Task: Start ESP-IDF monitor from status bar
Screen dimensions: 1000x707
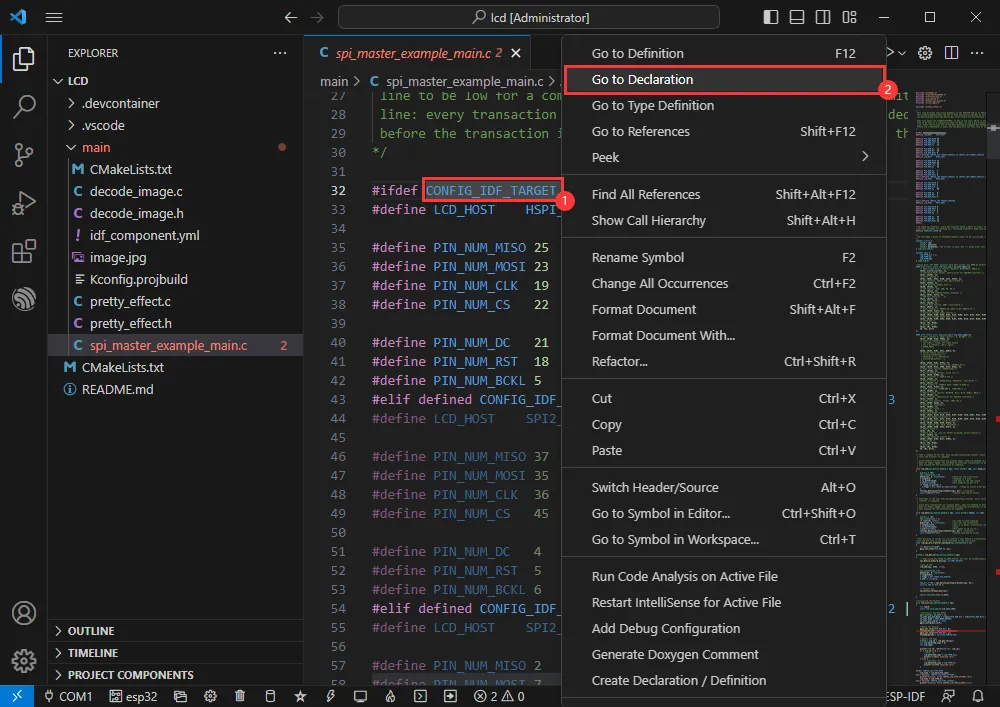Action: [360, 695]
